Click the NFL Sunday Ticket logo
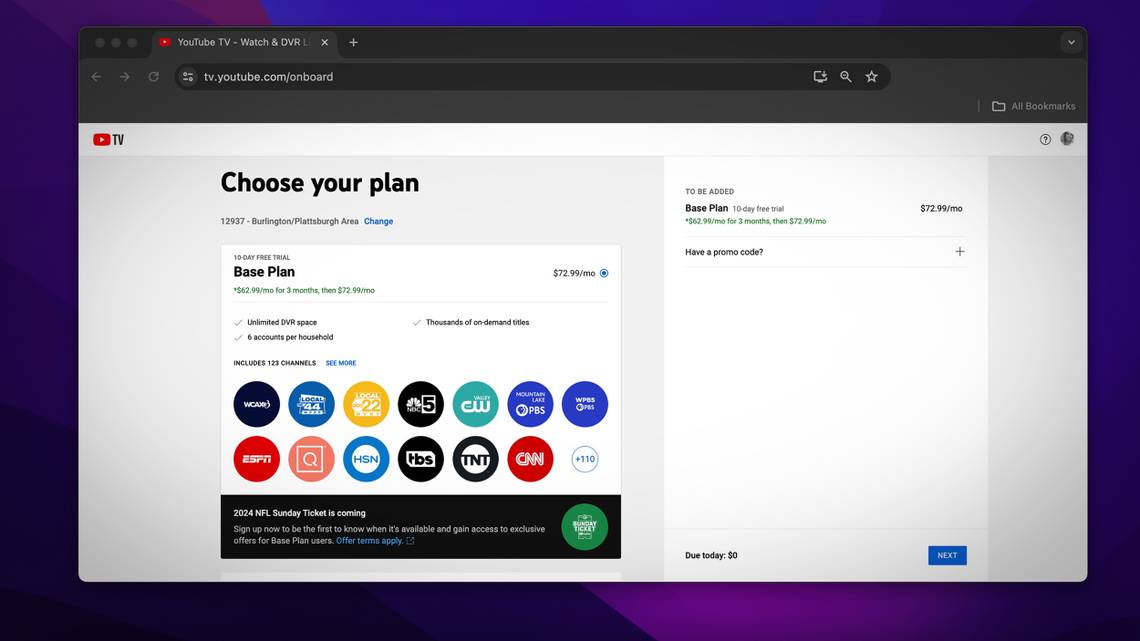Screen dimensions: 1140x641 585,527
